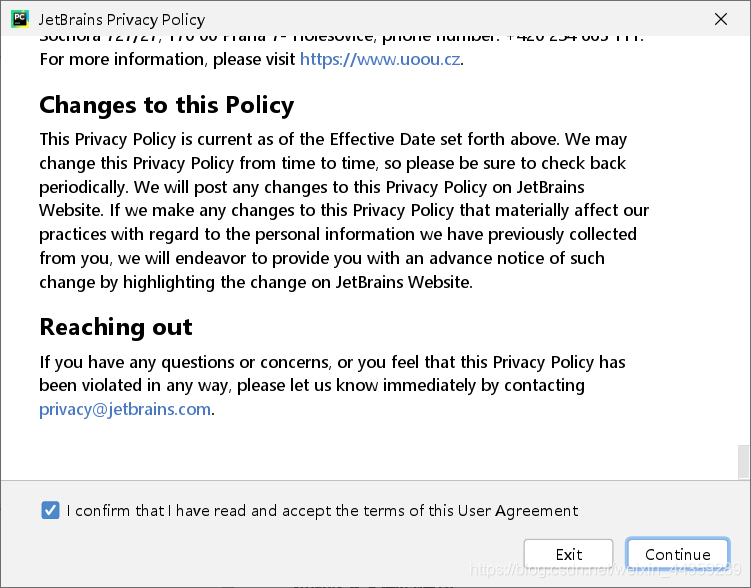
Task: Uncheck the User Agreement confirmation checkbox
Action: [50, 510]
